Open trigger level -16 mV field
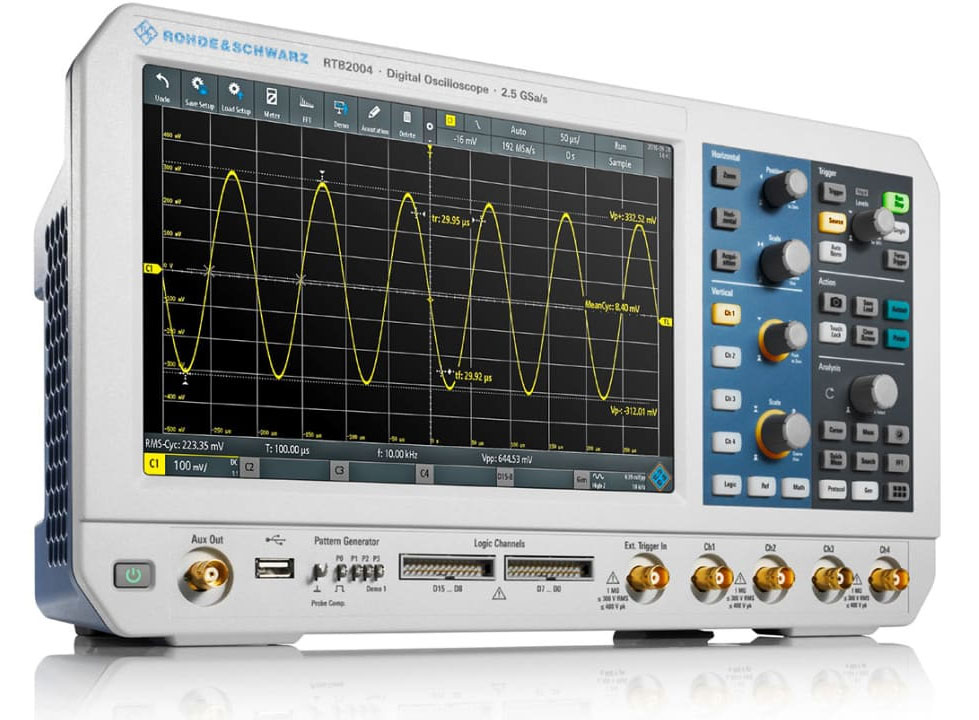The width and height of the screenshot is (979, 720). (x=465, y=140)
